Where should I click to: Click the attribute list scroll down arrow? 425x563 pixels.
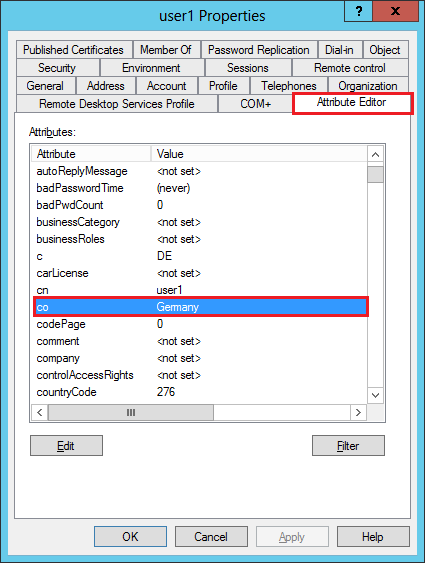(375, 395)
